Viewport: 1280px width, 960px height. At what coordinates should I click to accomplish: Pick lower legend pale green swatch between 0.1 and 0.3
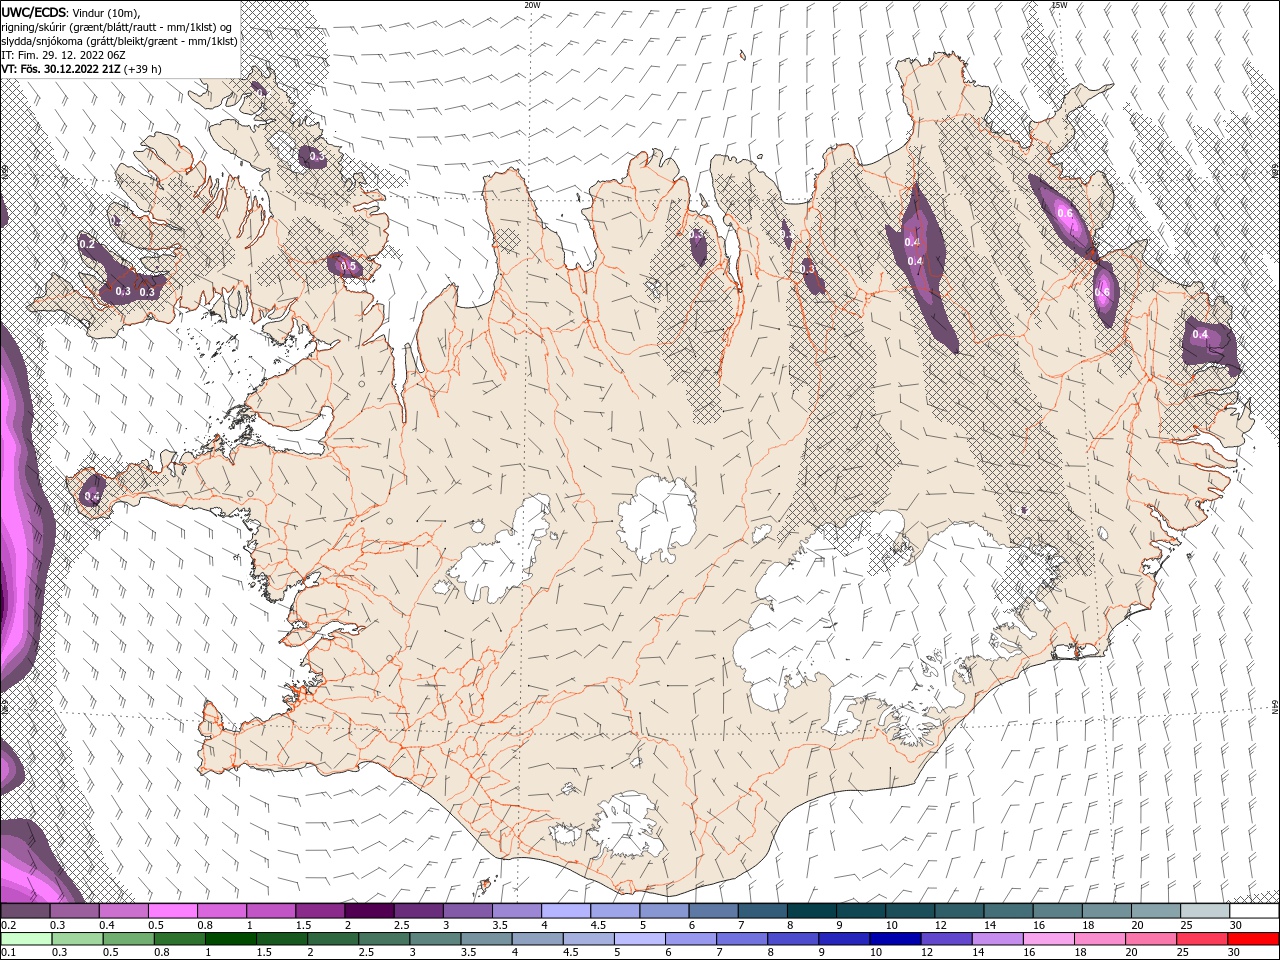point(26,939)
